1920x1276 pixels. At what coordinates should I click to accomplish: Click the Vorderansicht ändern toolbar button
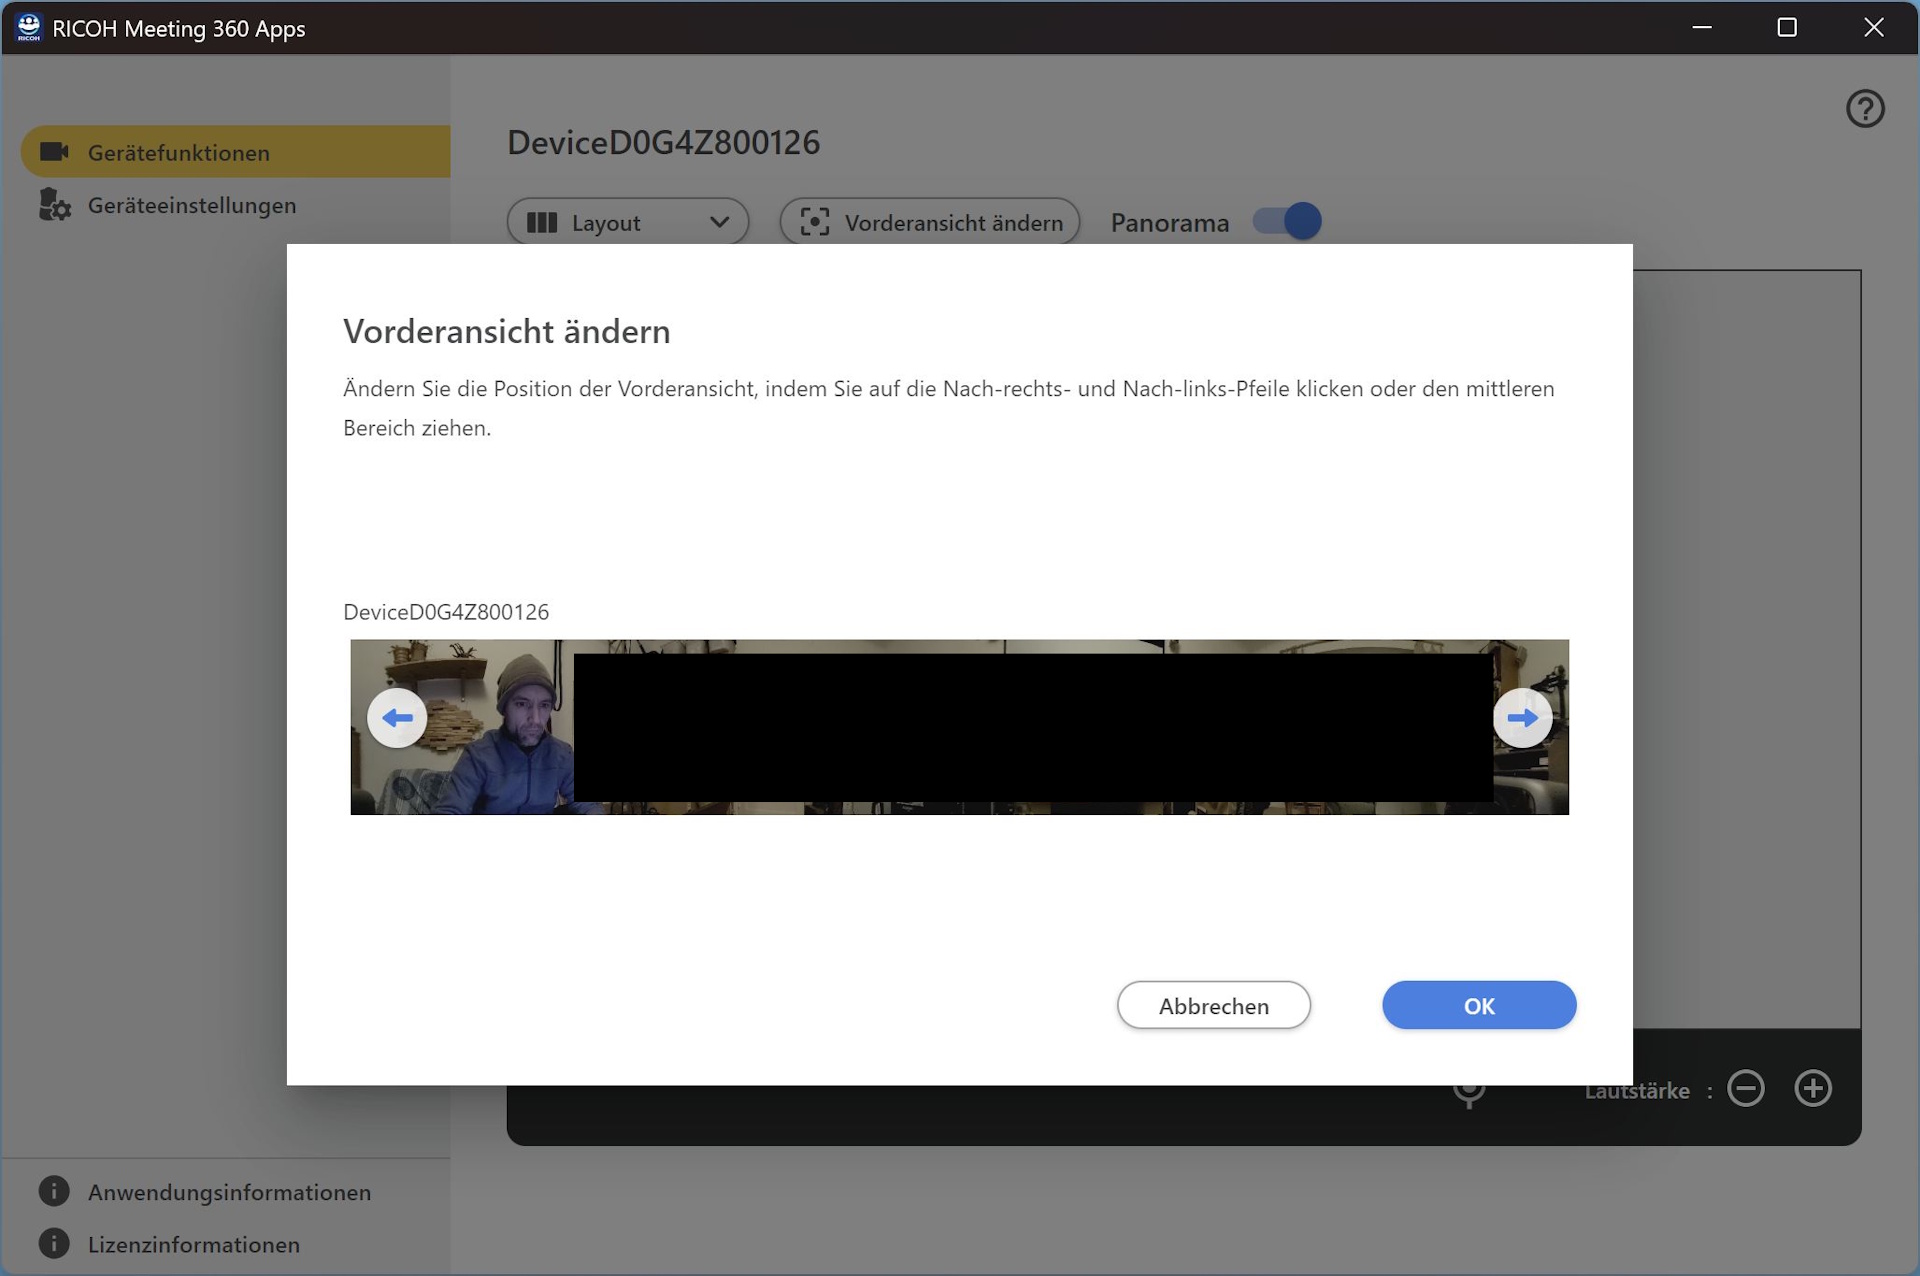(929, 222)
